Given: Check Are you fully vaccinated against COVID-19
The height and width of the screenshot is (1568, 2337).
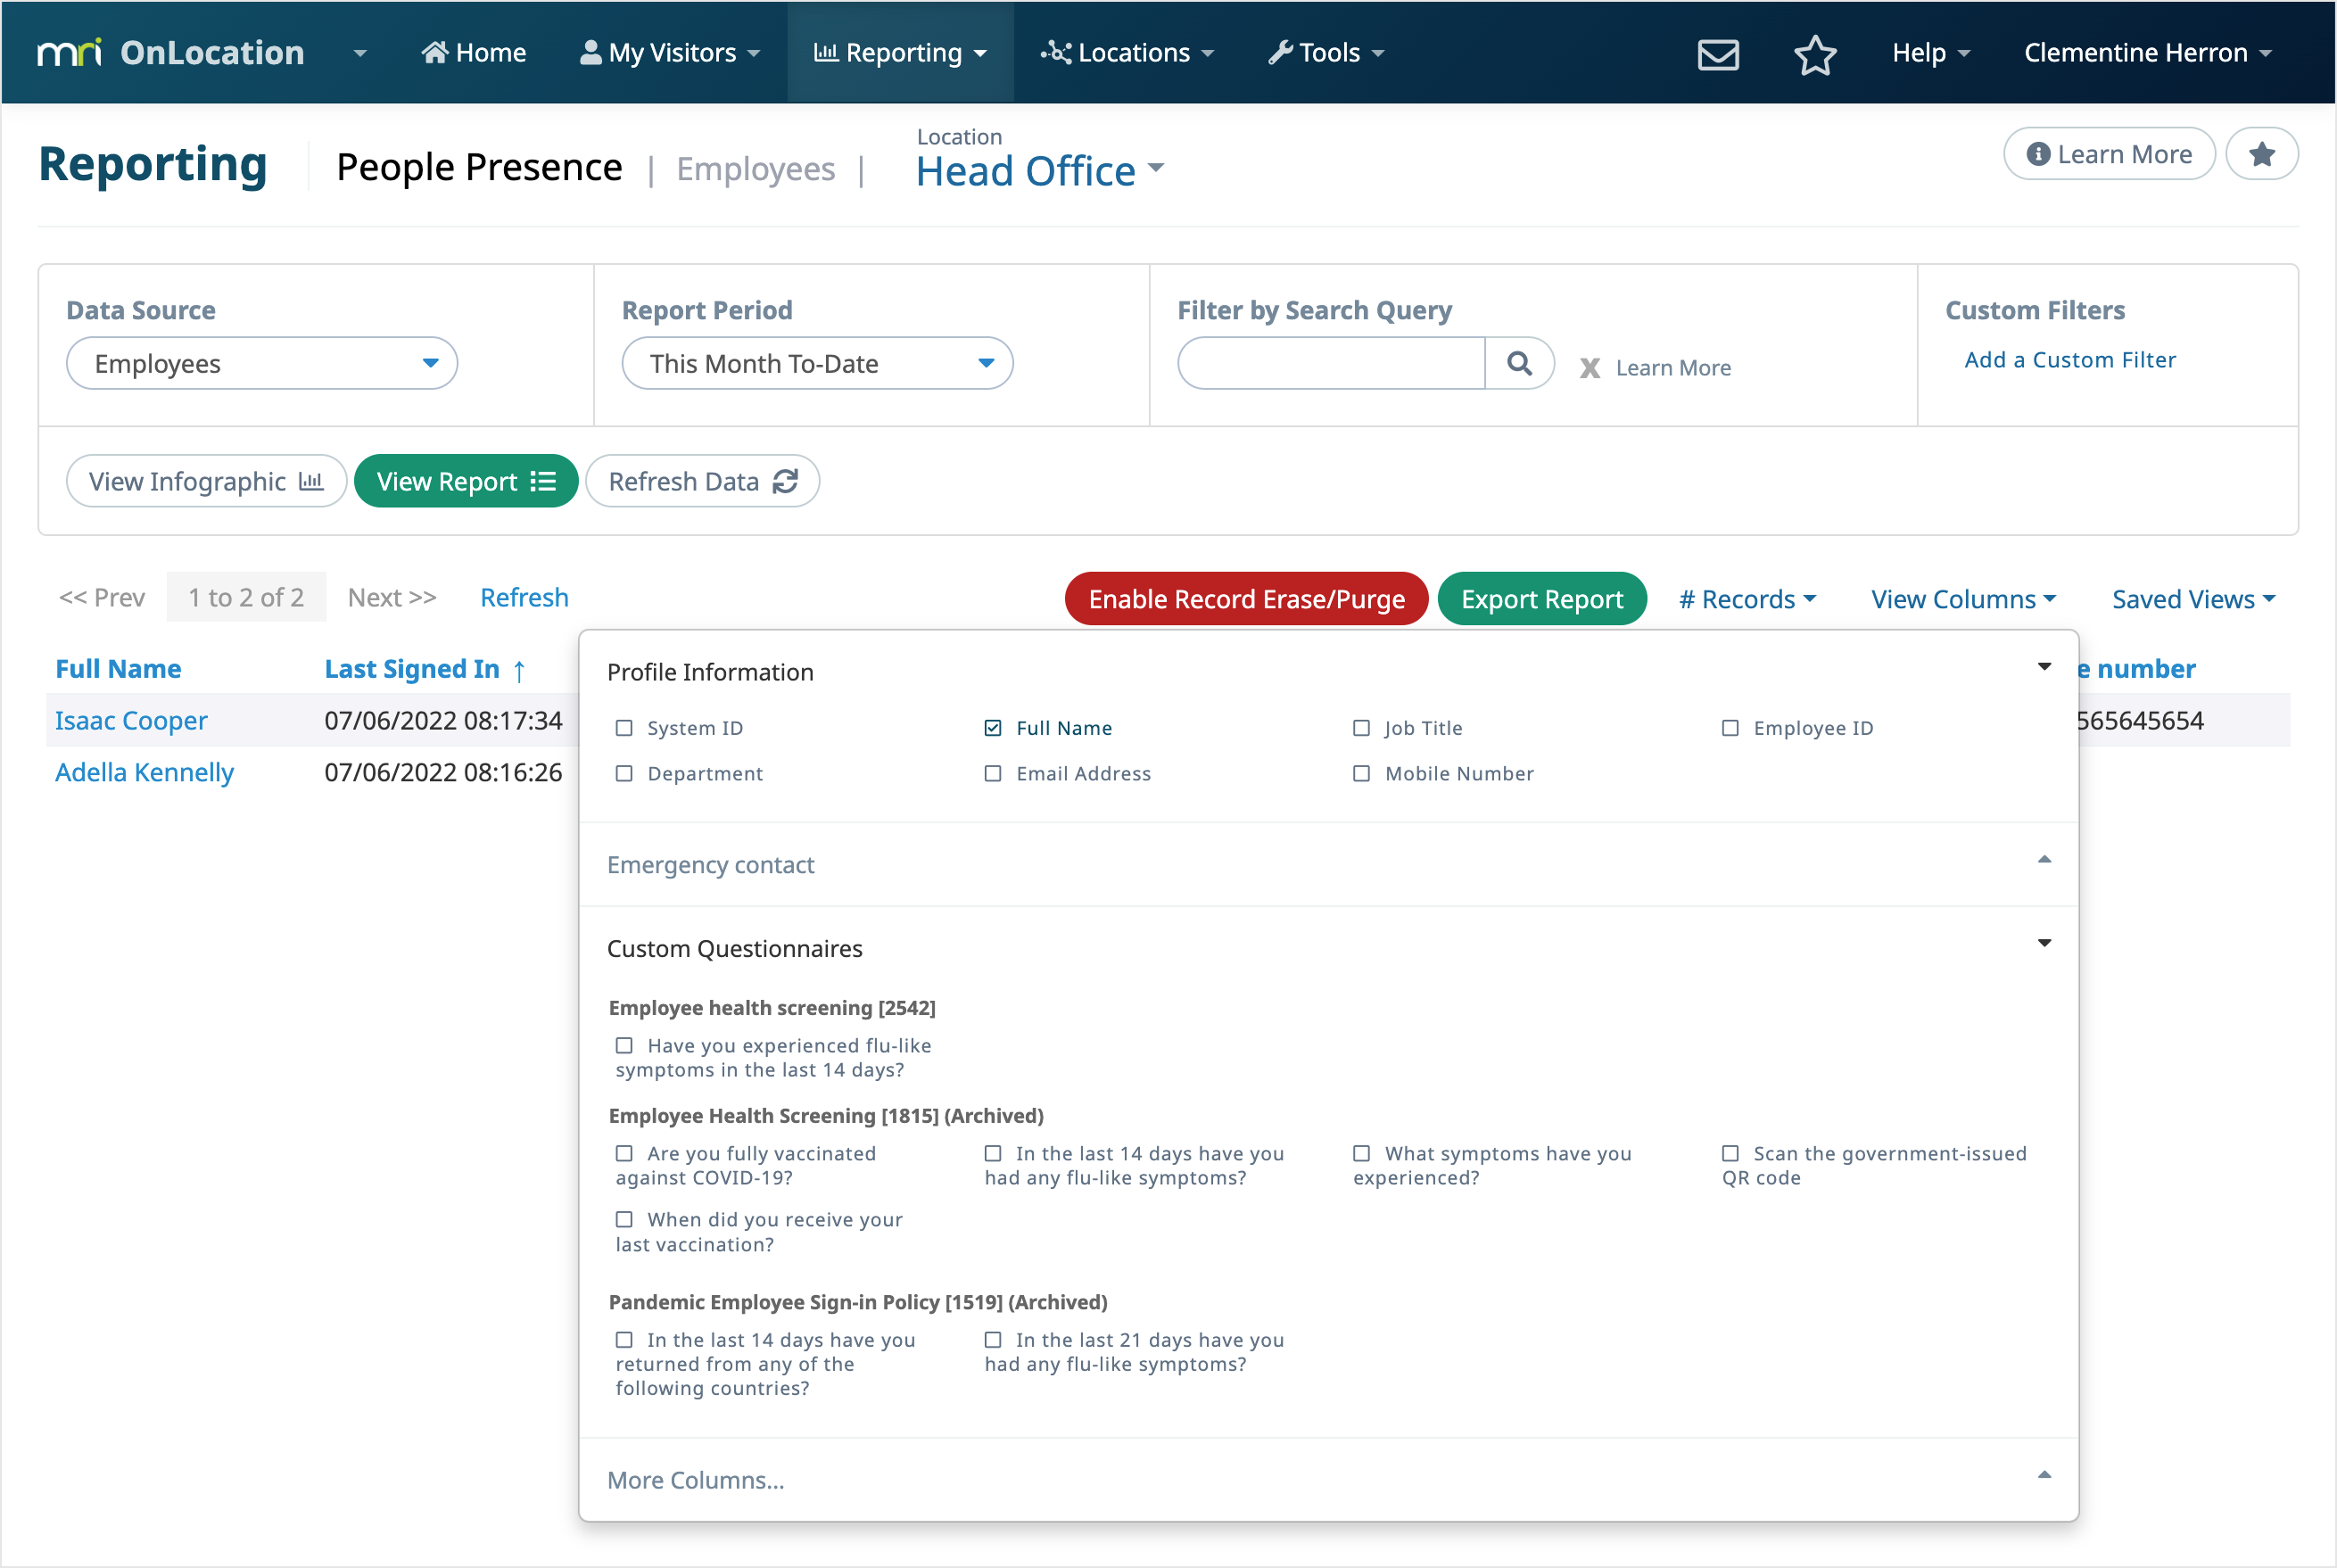Looking at the screenshot, I should pos(624,1154).
